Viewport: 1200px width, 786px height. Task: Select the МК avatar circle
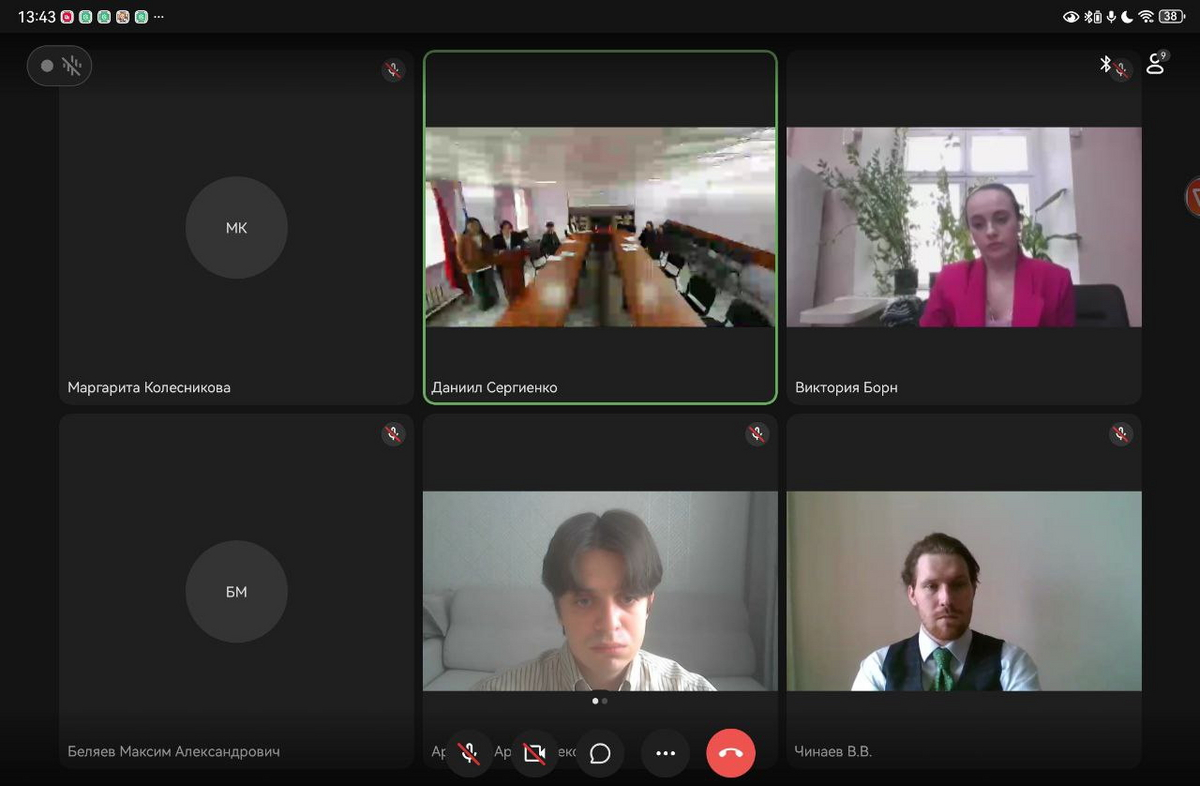[x=236, y=228]
